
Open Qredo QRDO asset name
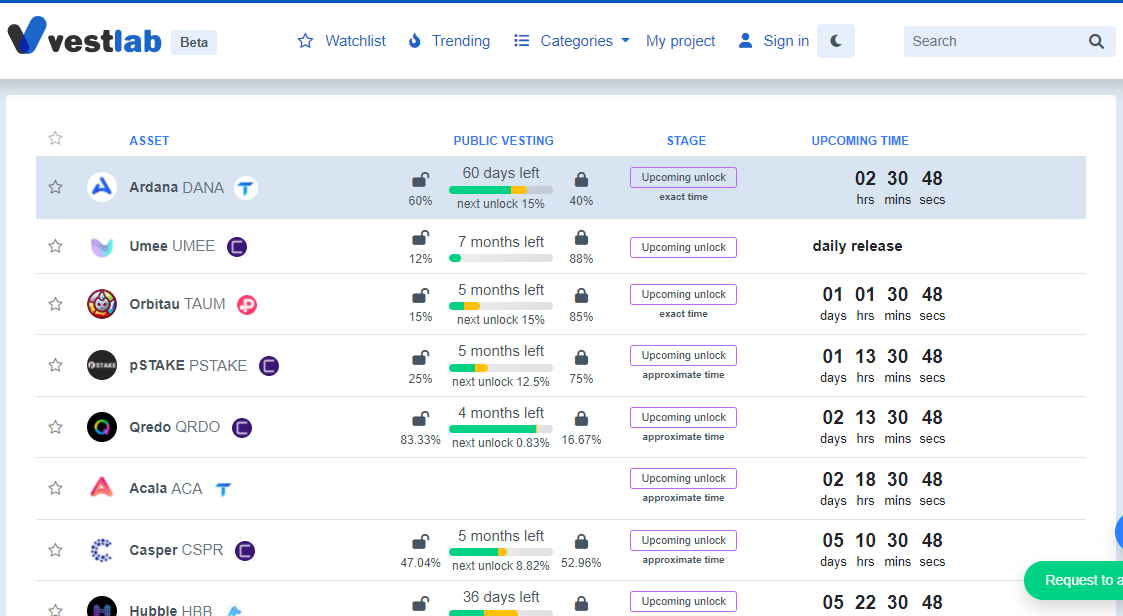(x=174, y=428)
